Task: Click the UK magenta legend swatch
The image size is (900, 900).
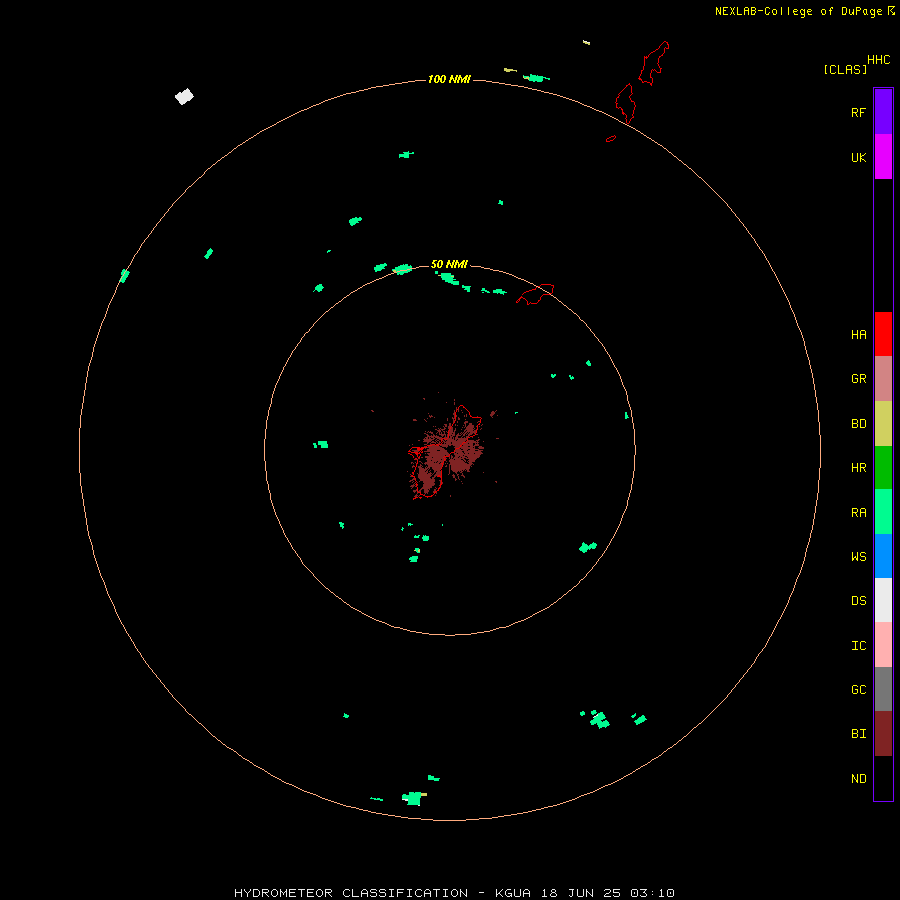Action: point(883,157)
